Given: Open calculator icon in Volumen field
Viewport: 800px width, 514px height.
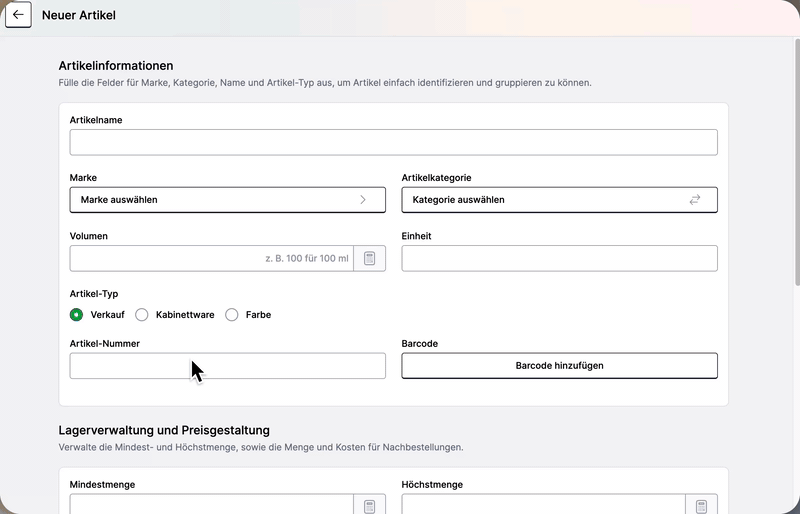Looking at the screenshot, I should (369, 258).
